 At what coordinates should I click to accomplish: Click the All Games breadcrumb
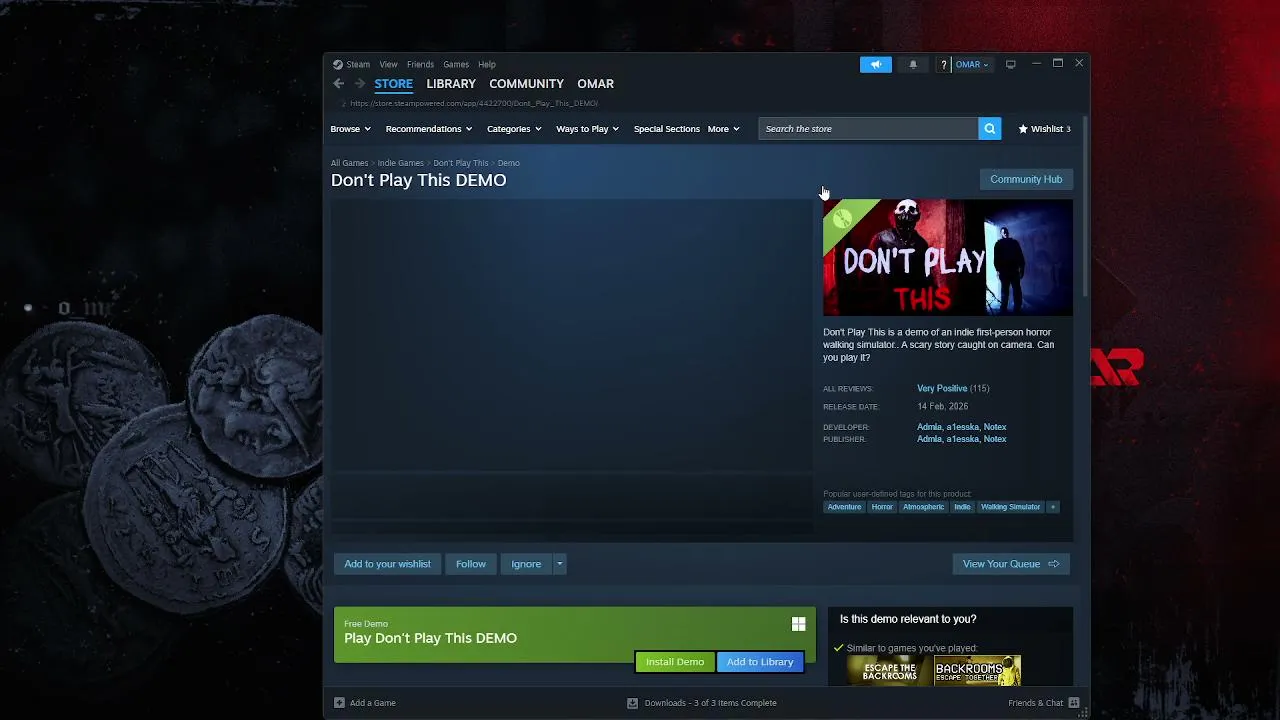350,163
